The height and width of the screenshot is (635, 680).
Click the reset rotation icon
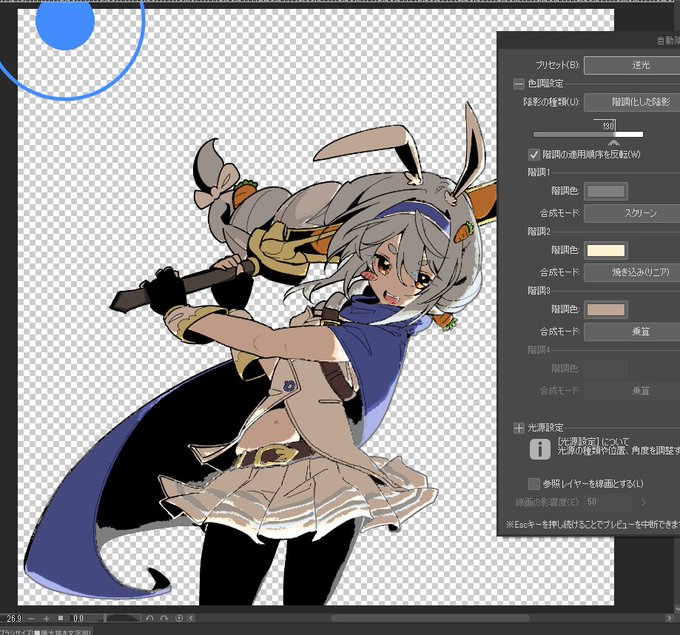coord(179,619)
